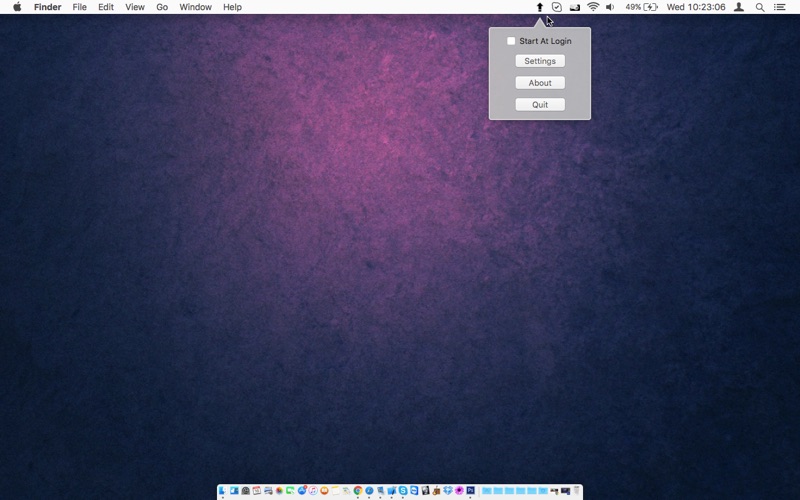
Task: Click the volume speaker icon
Action: coord(610,7)
